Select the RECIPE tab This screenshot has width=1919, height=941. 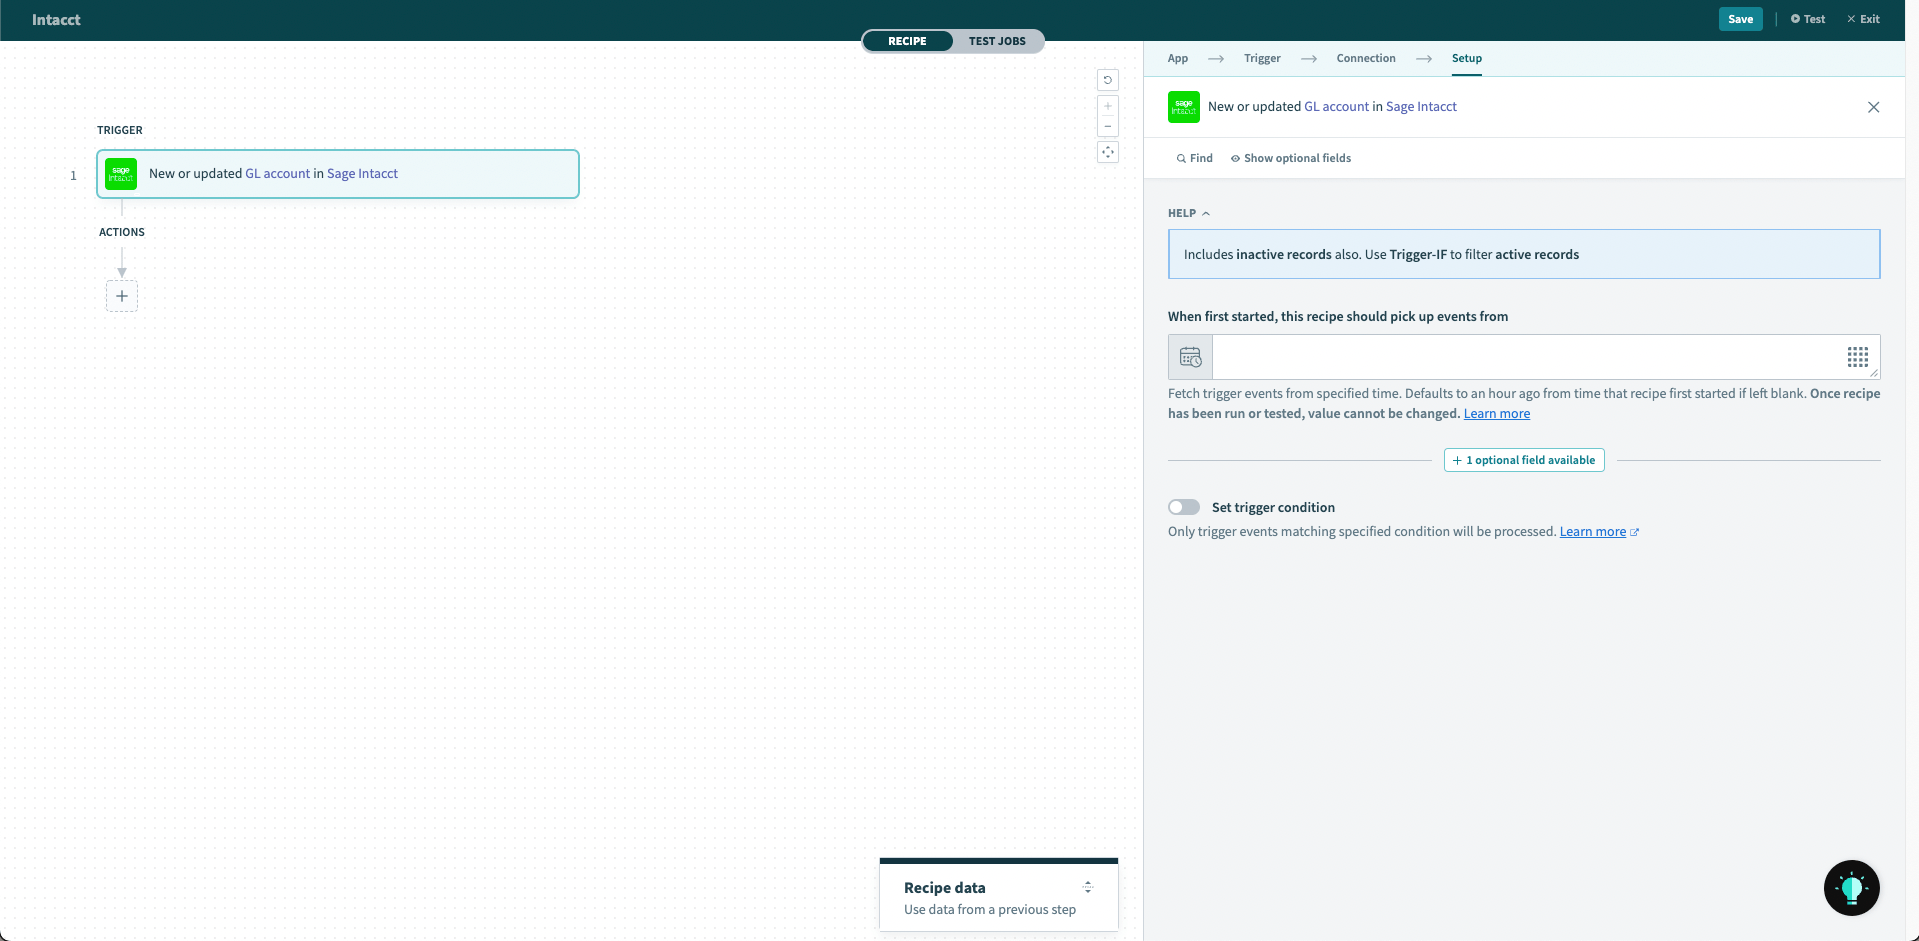(x=906, y=41)
